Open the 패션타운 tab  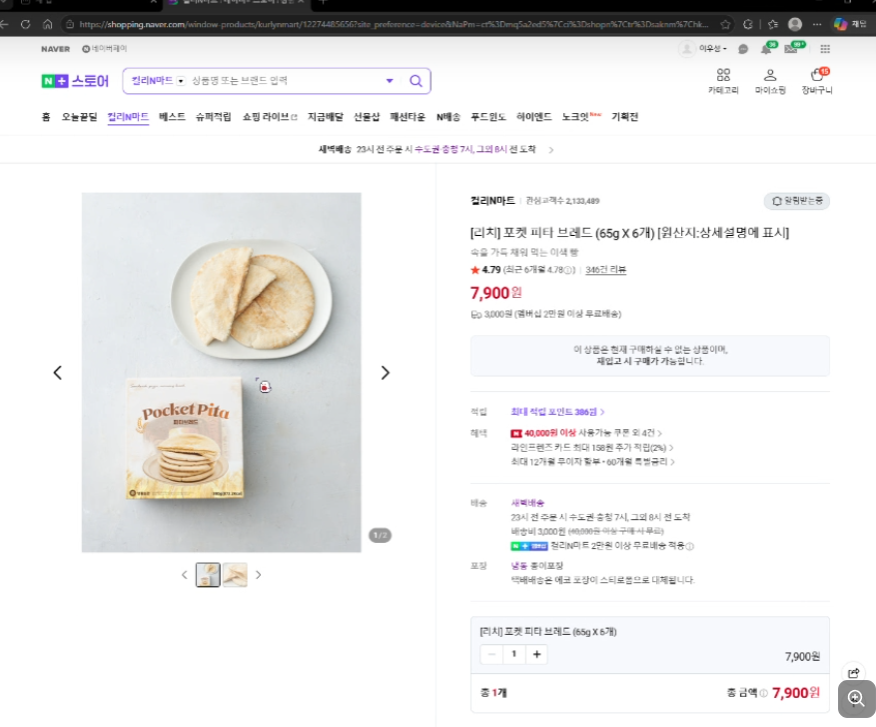pos(407,117)
